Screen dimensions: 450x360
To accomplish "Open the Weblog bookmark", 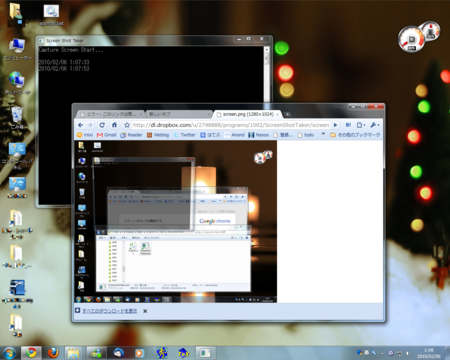I will [158, 135].
